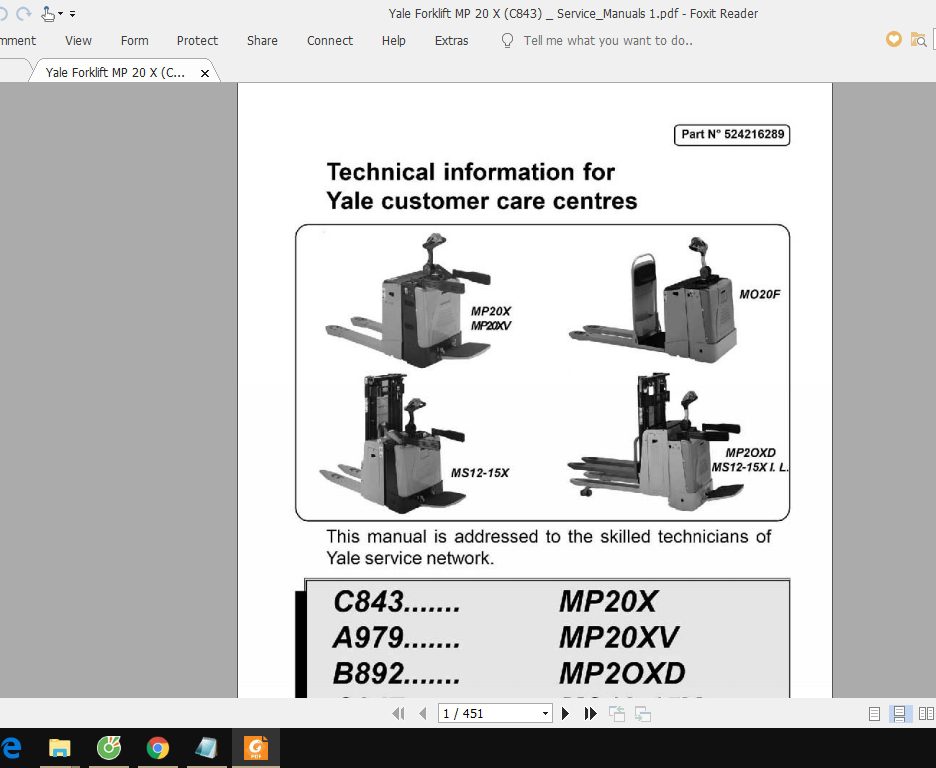Click the MS12-15X label text
Image resolution: width=936 pixels, height=768 pixels.
pos(479,473)
